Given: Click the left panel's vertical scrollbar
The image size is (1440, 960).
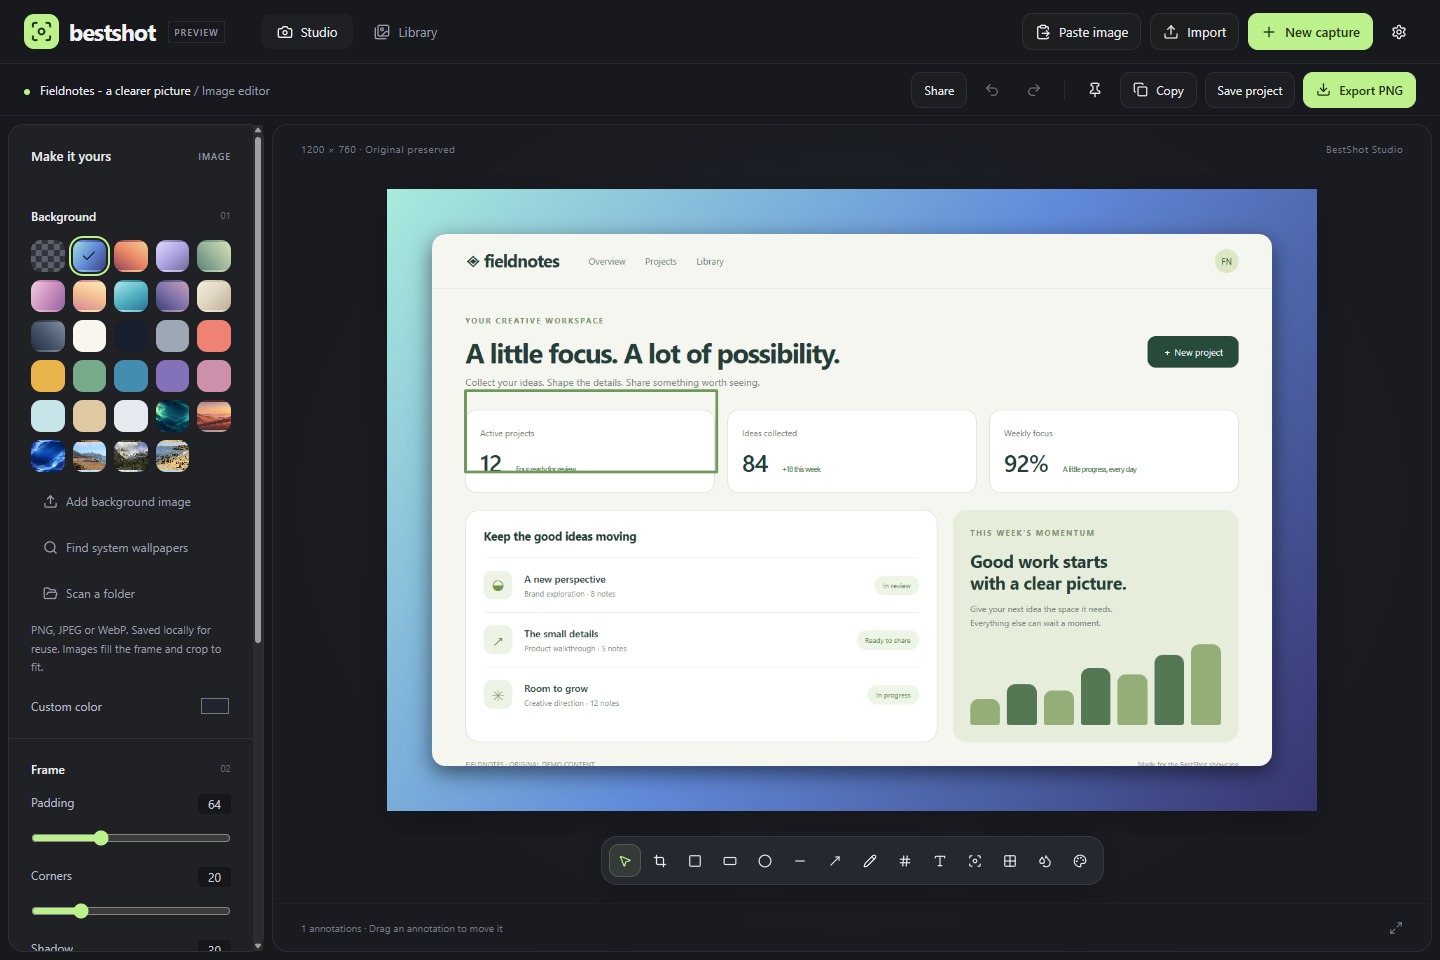Looking at the screenshot, I should pos(258,390).
